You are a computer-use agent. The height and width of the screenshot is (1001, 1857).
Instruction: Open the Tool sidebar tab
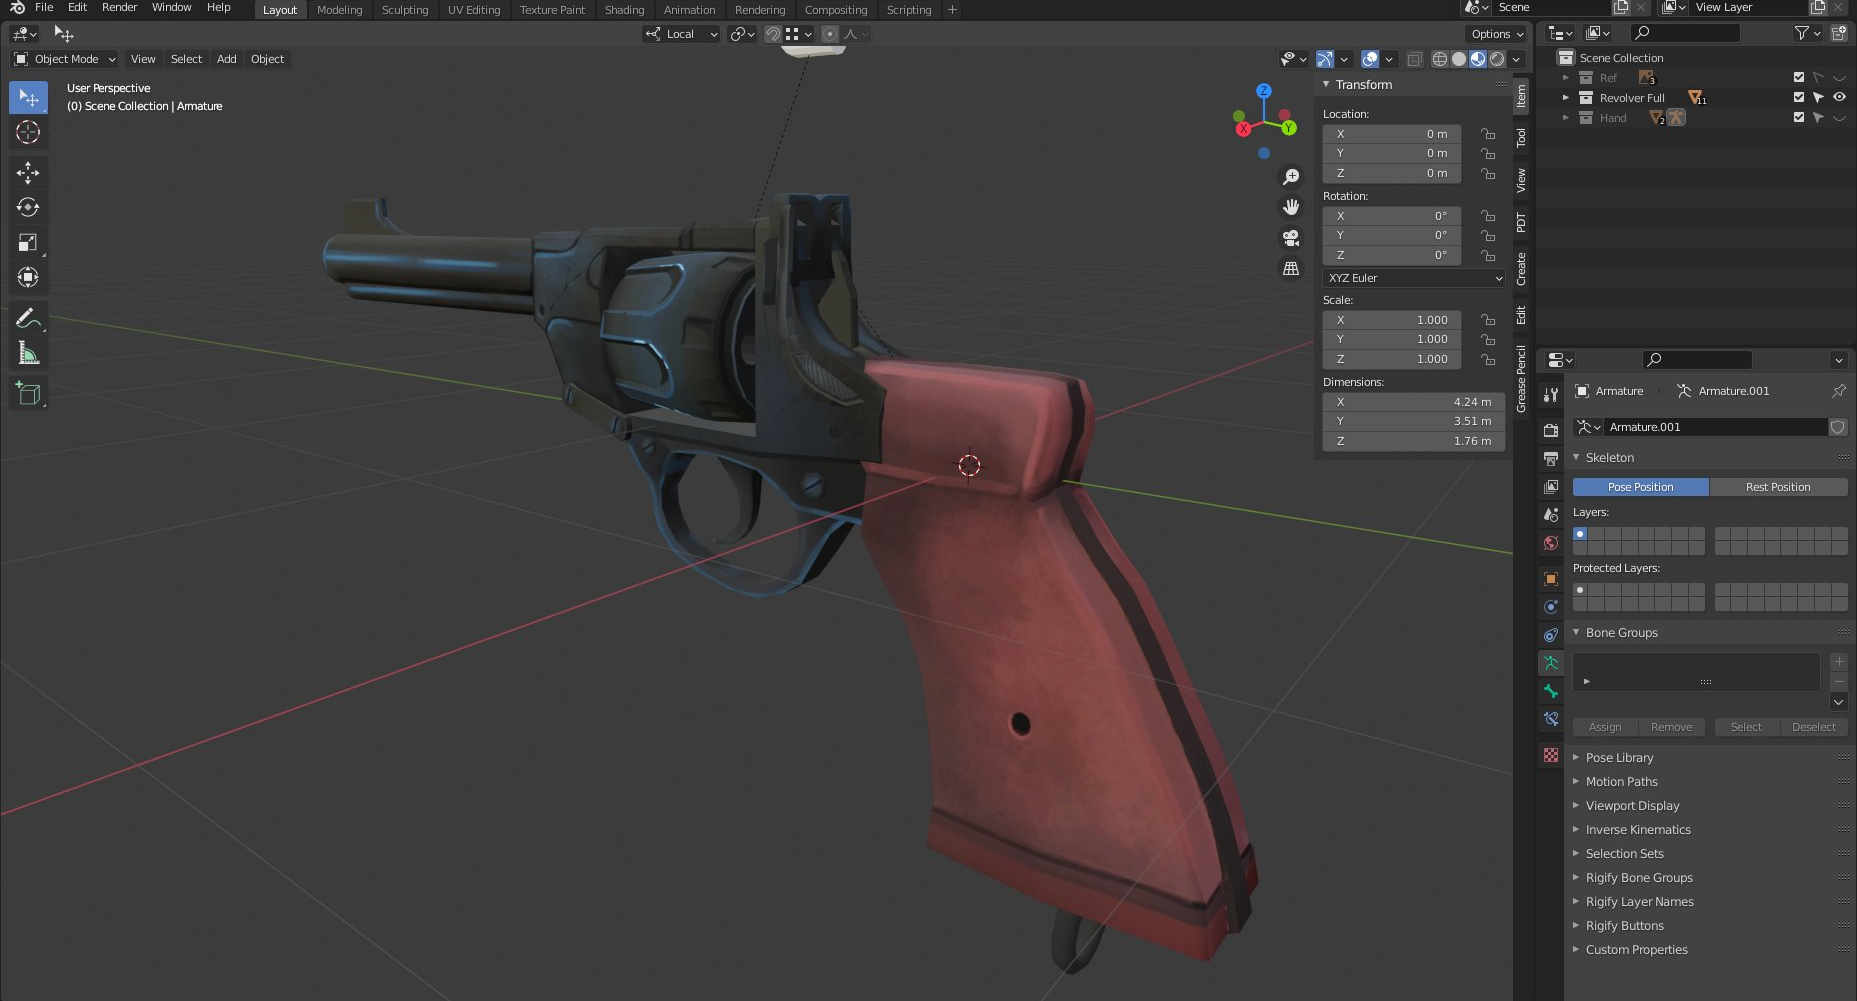click(x=1521, y=137)
